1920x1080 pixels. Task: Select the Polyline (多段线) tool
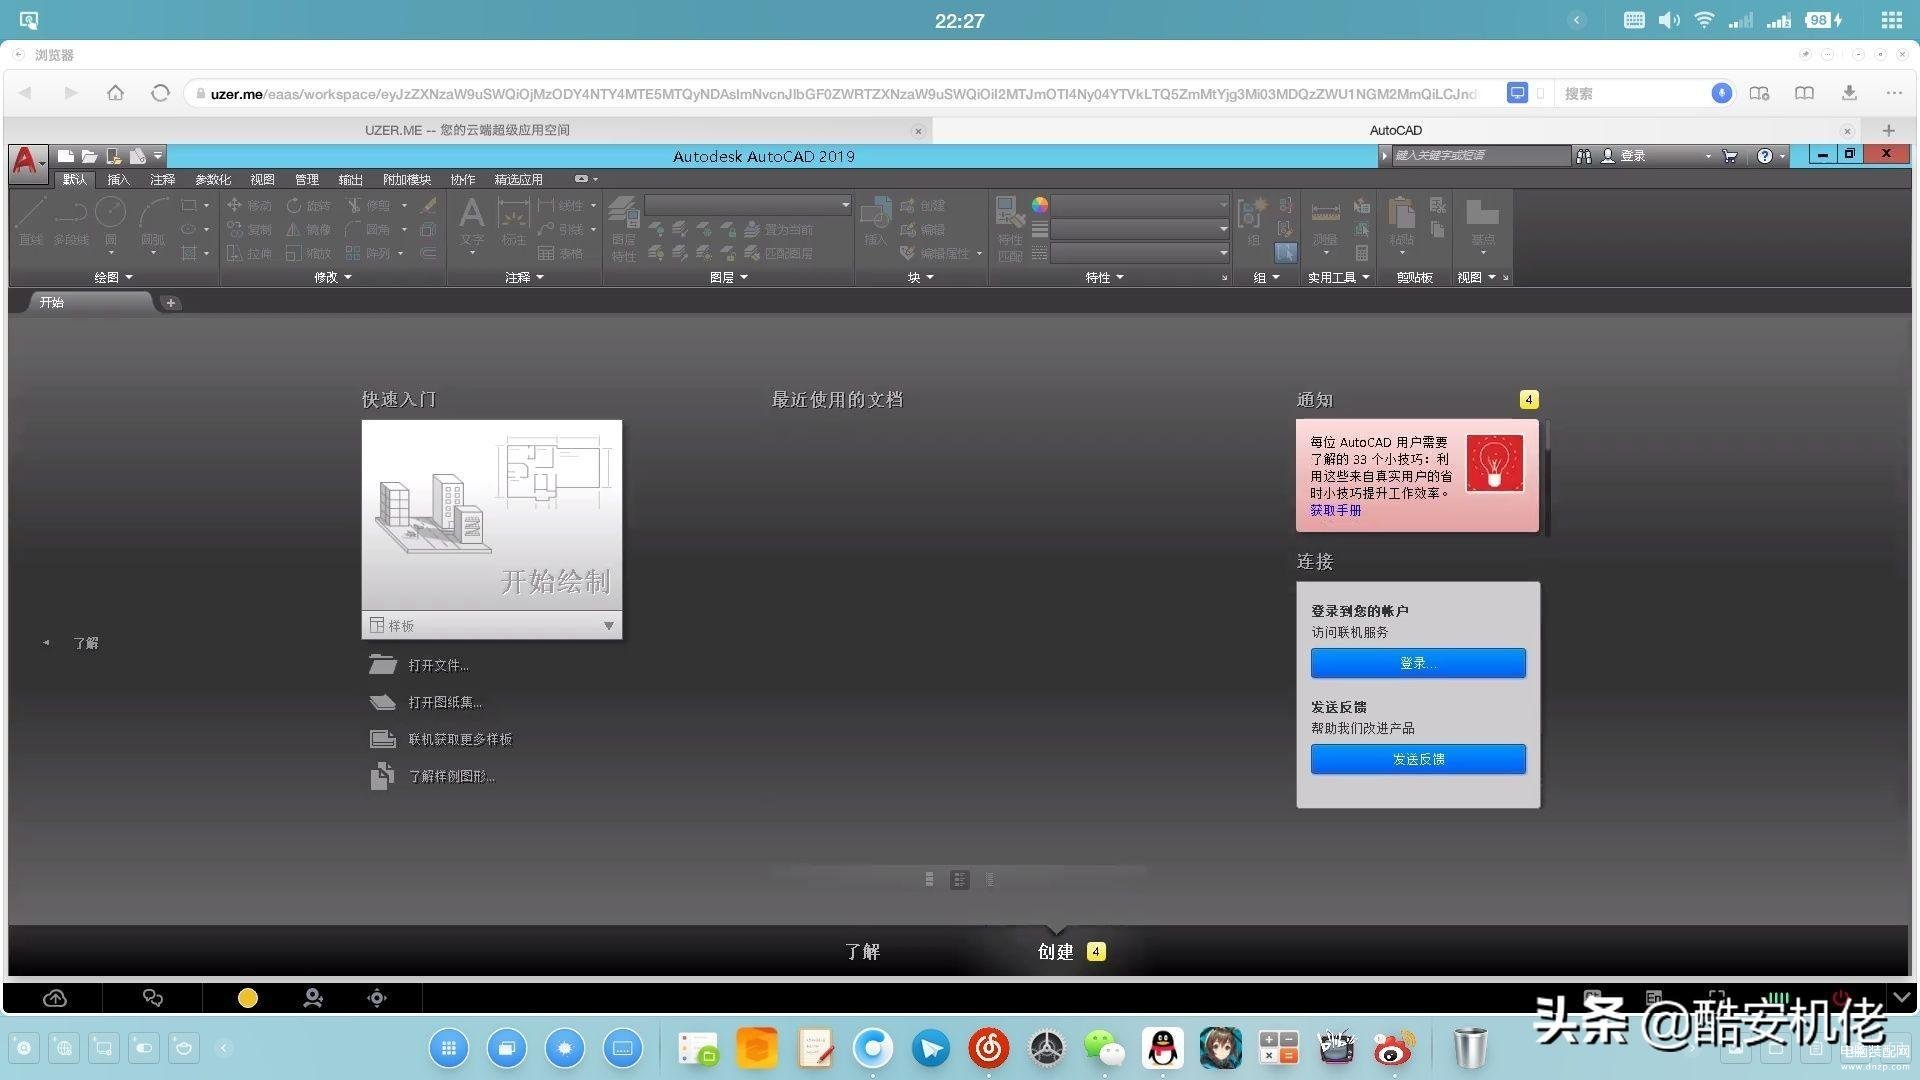[x=71, y=221]
